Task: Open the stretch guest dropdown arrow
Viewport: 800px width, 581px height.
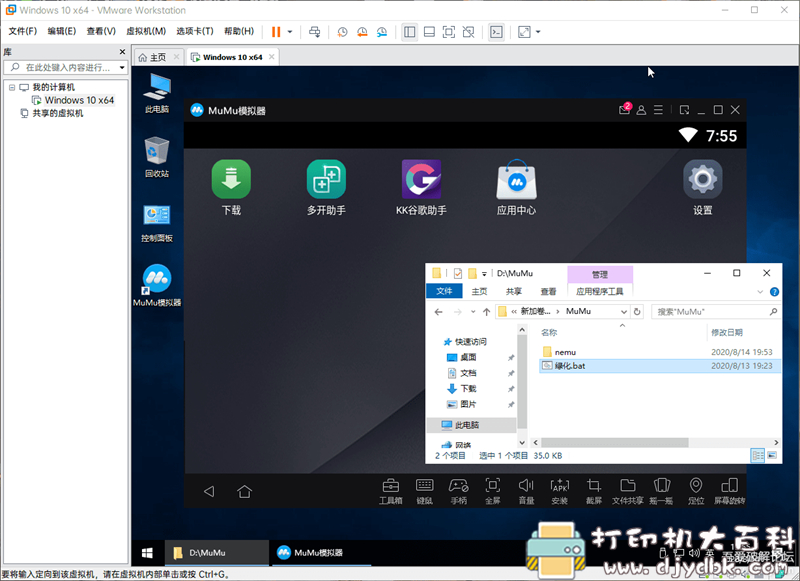Action: tap(538, 32)
